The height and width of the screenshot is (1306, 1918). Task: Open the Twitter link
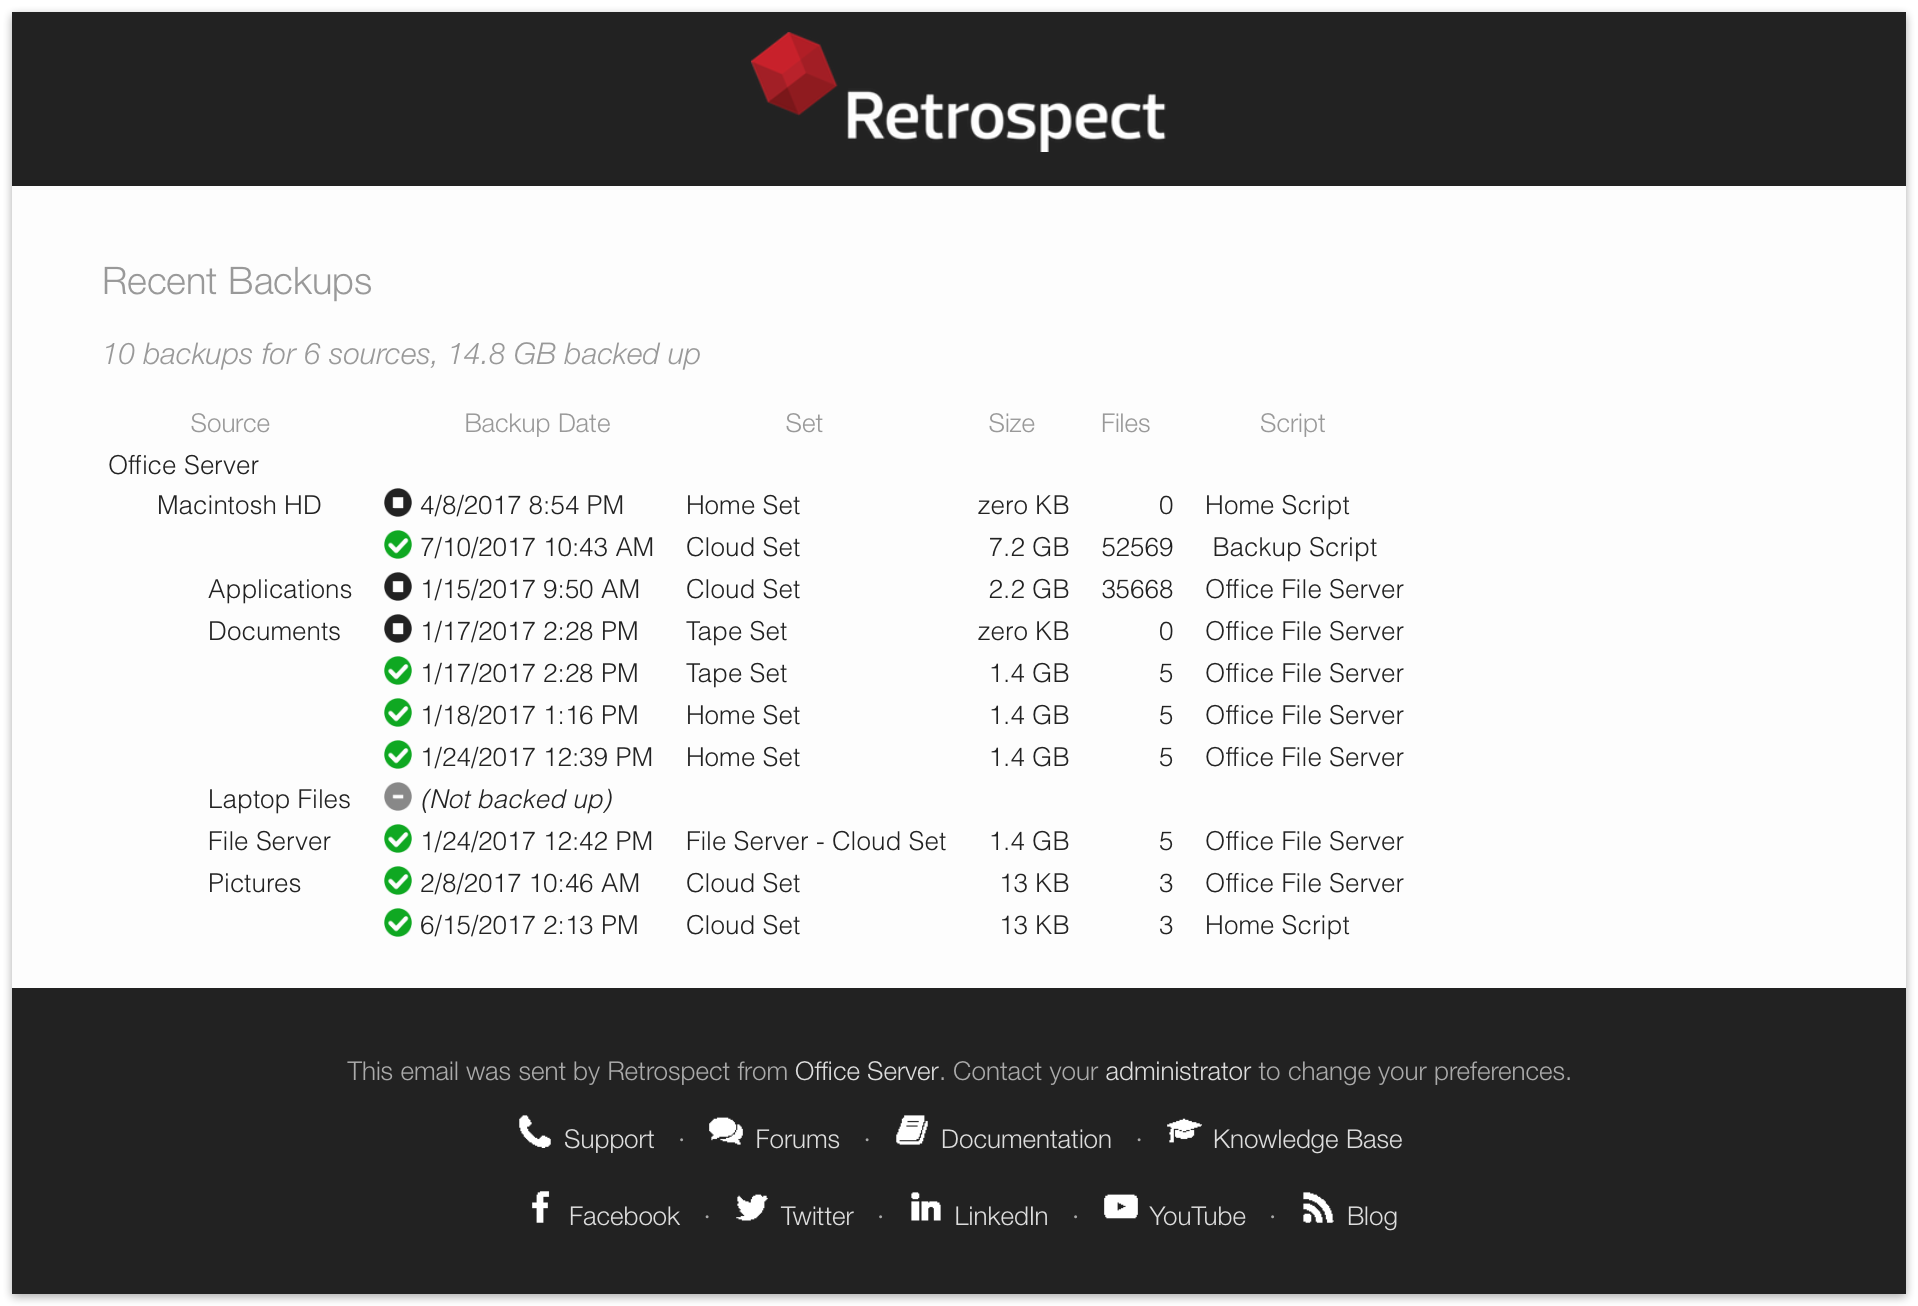817,1216
